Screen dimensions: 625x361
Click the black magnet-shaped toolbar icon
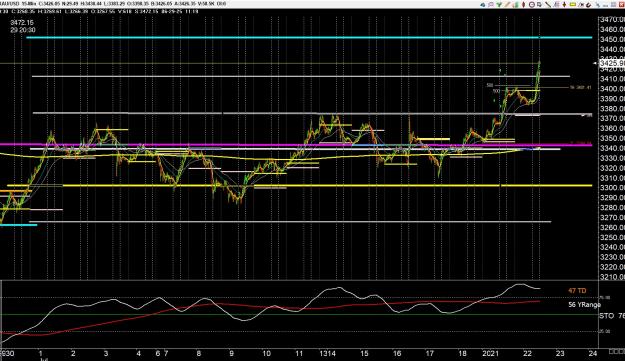[589, 5]
